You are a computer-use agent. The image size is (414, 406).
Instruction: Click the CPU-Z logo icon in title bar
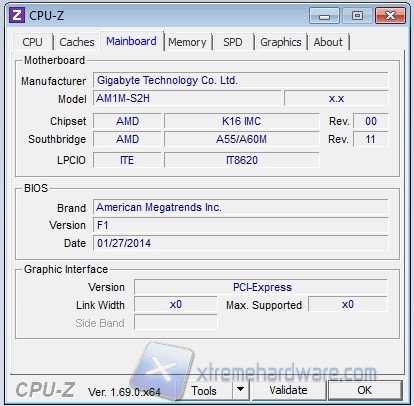click(x=17, y=15)
